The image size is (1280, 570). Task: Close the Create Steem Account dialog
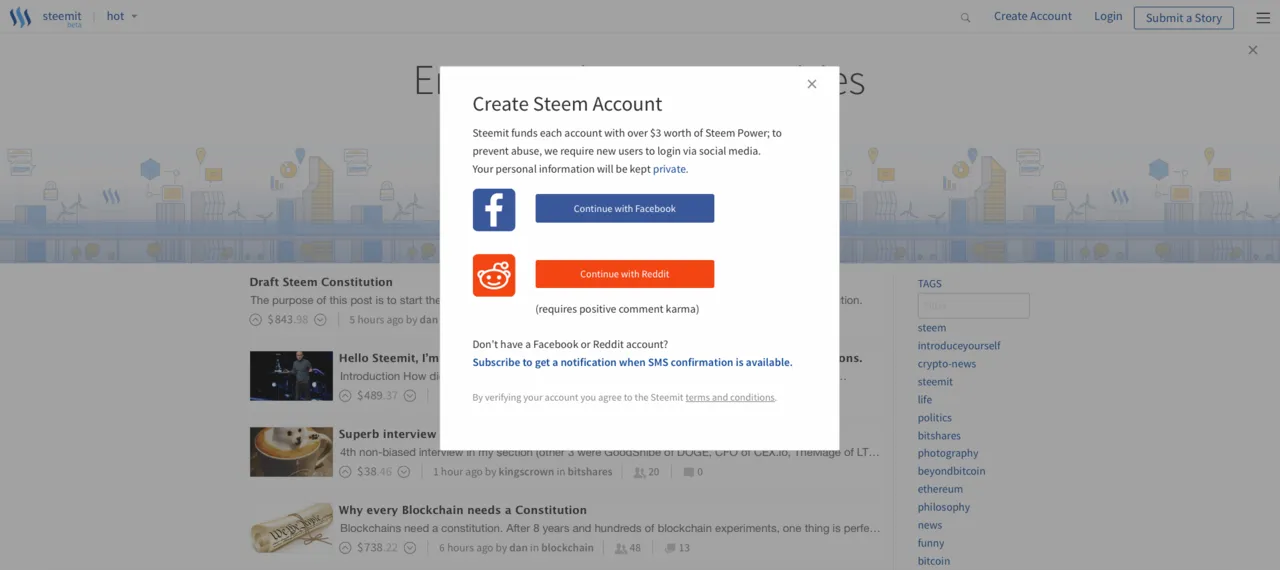(x=812, y=84)
